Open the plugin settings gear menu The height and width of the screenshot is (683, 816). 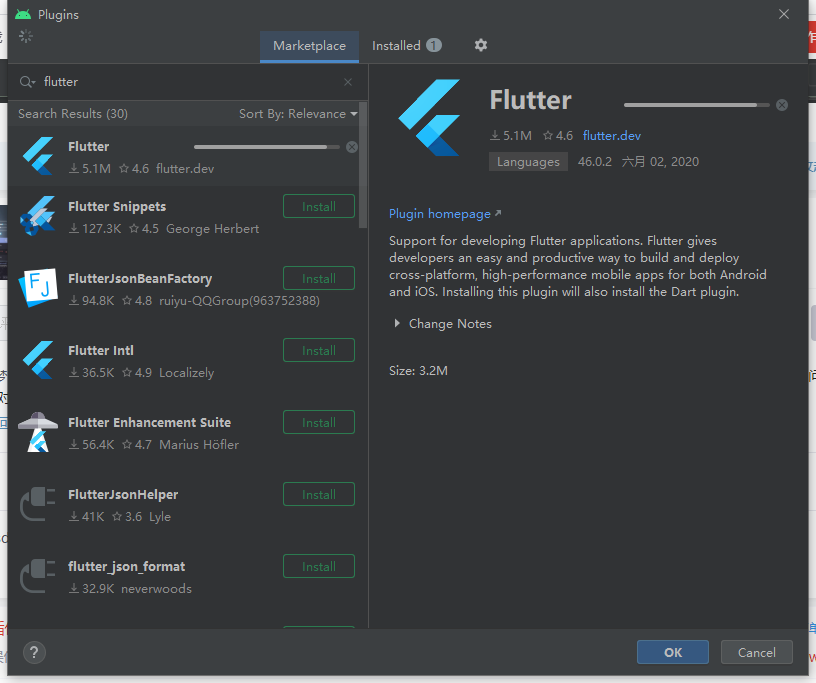[x=480, y=45]
